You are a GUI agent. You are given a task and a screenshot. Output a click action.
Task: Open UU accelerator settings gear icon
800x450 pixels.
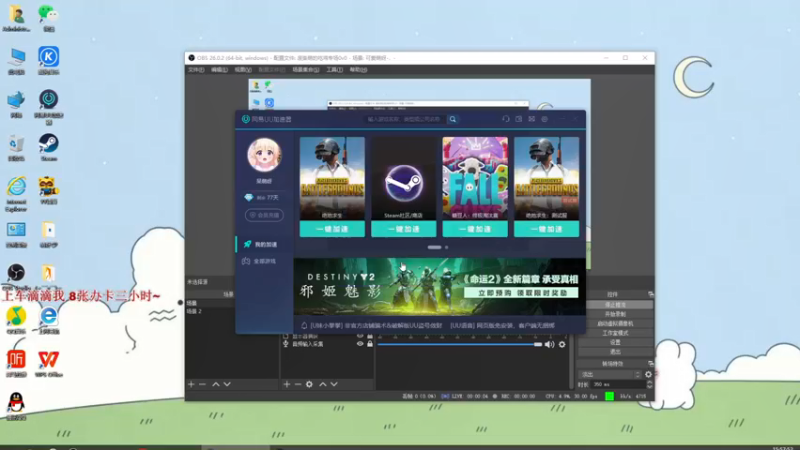(544, 119)
